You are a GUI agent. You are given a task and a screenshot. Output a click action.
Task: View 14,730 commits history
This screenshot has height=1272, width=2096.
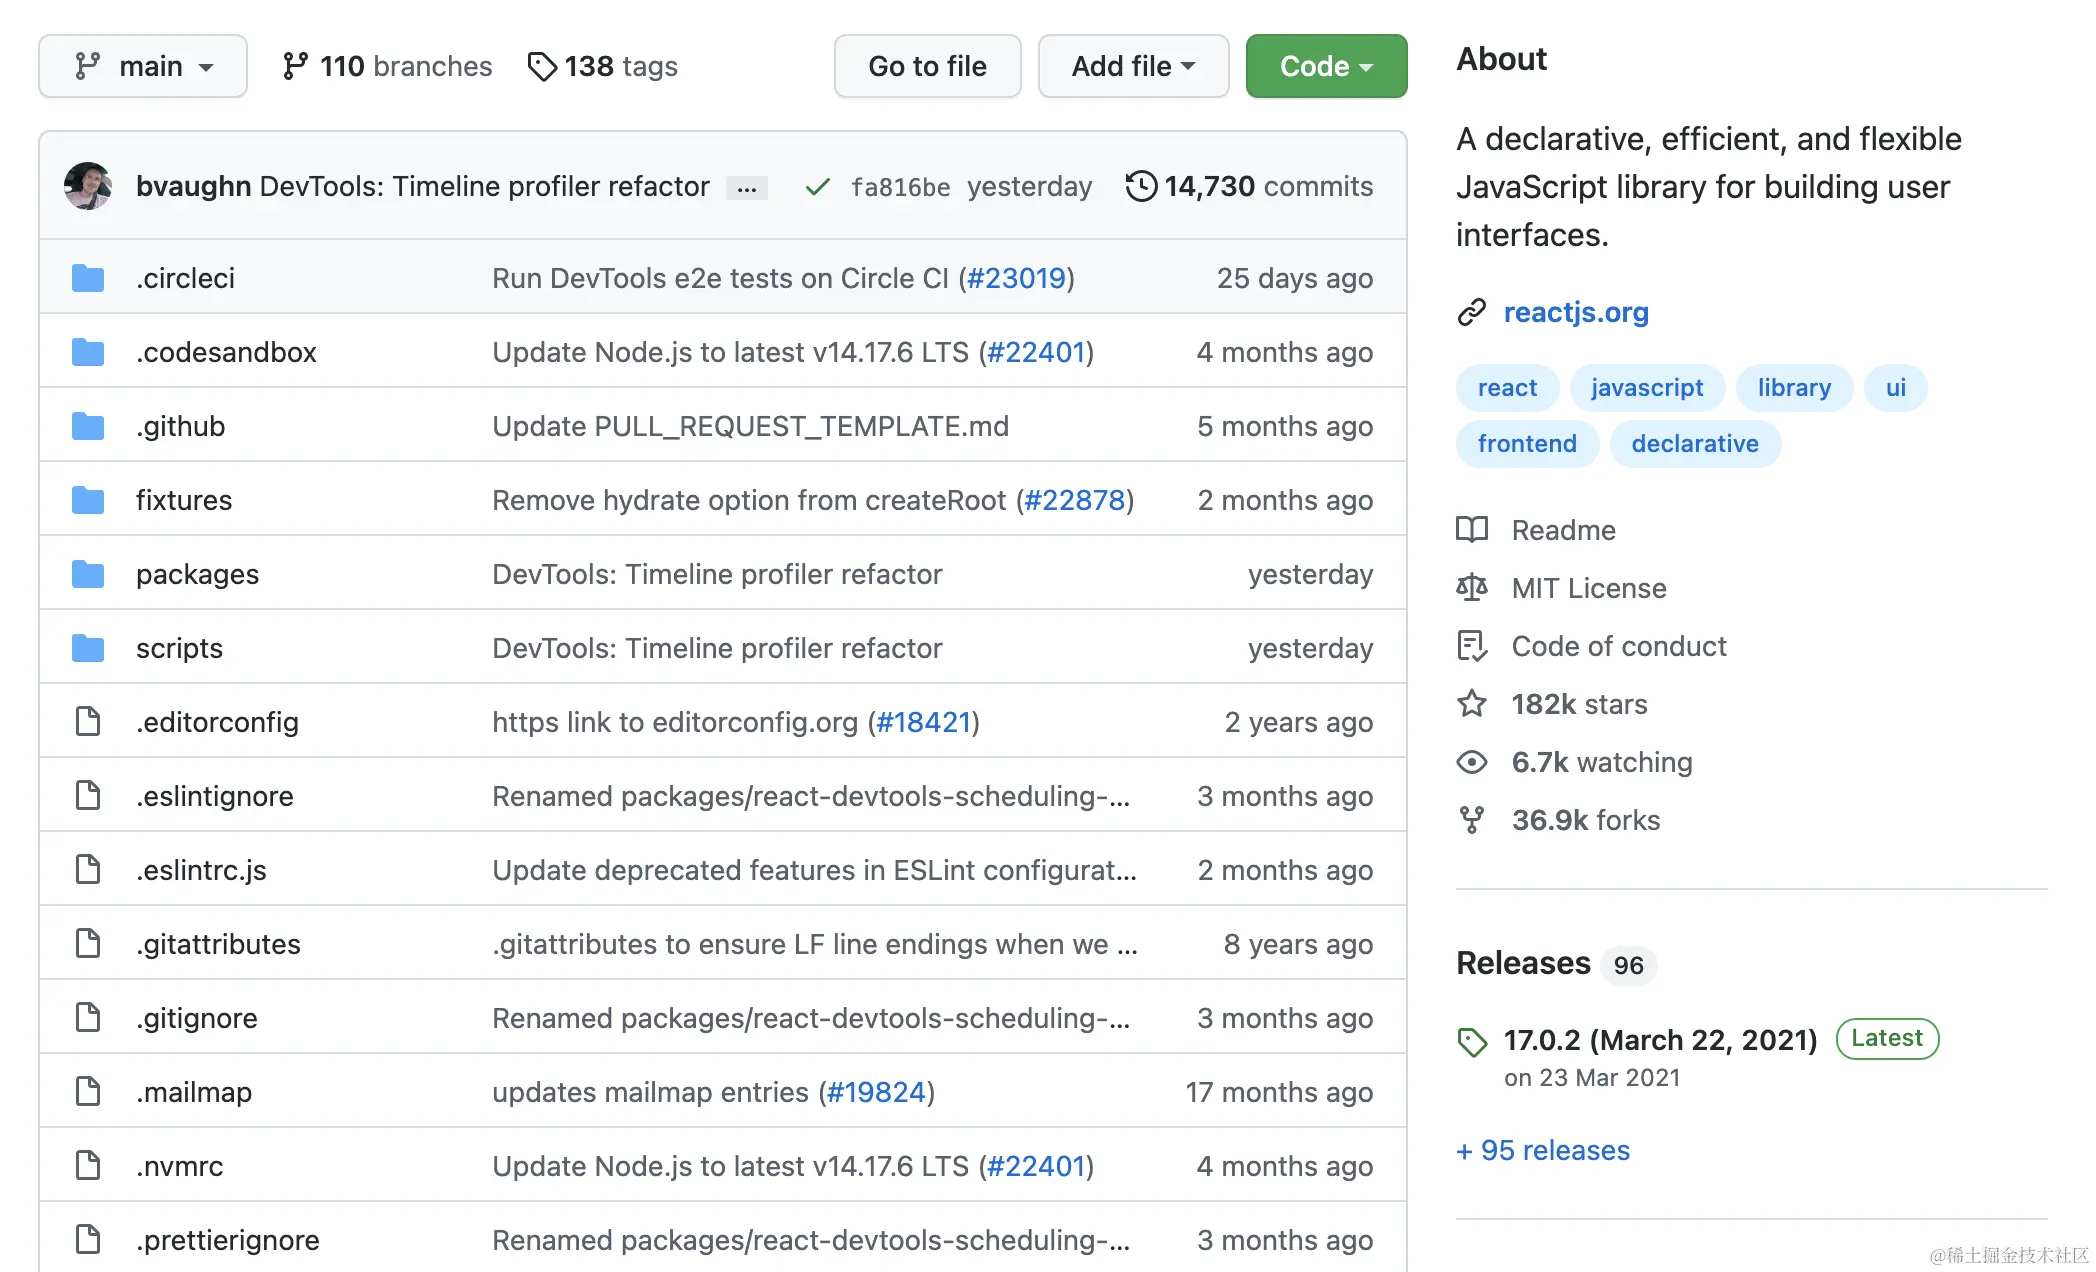point(1268,186)
